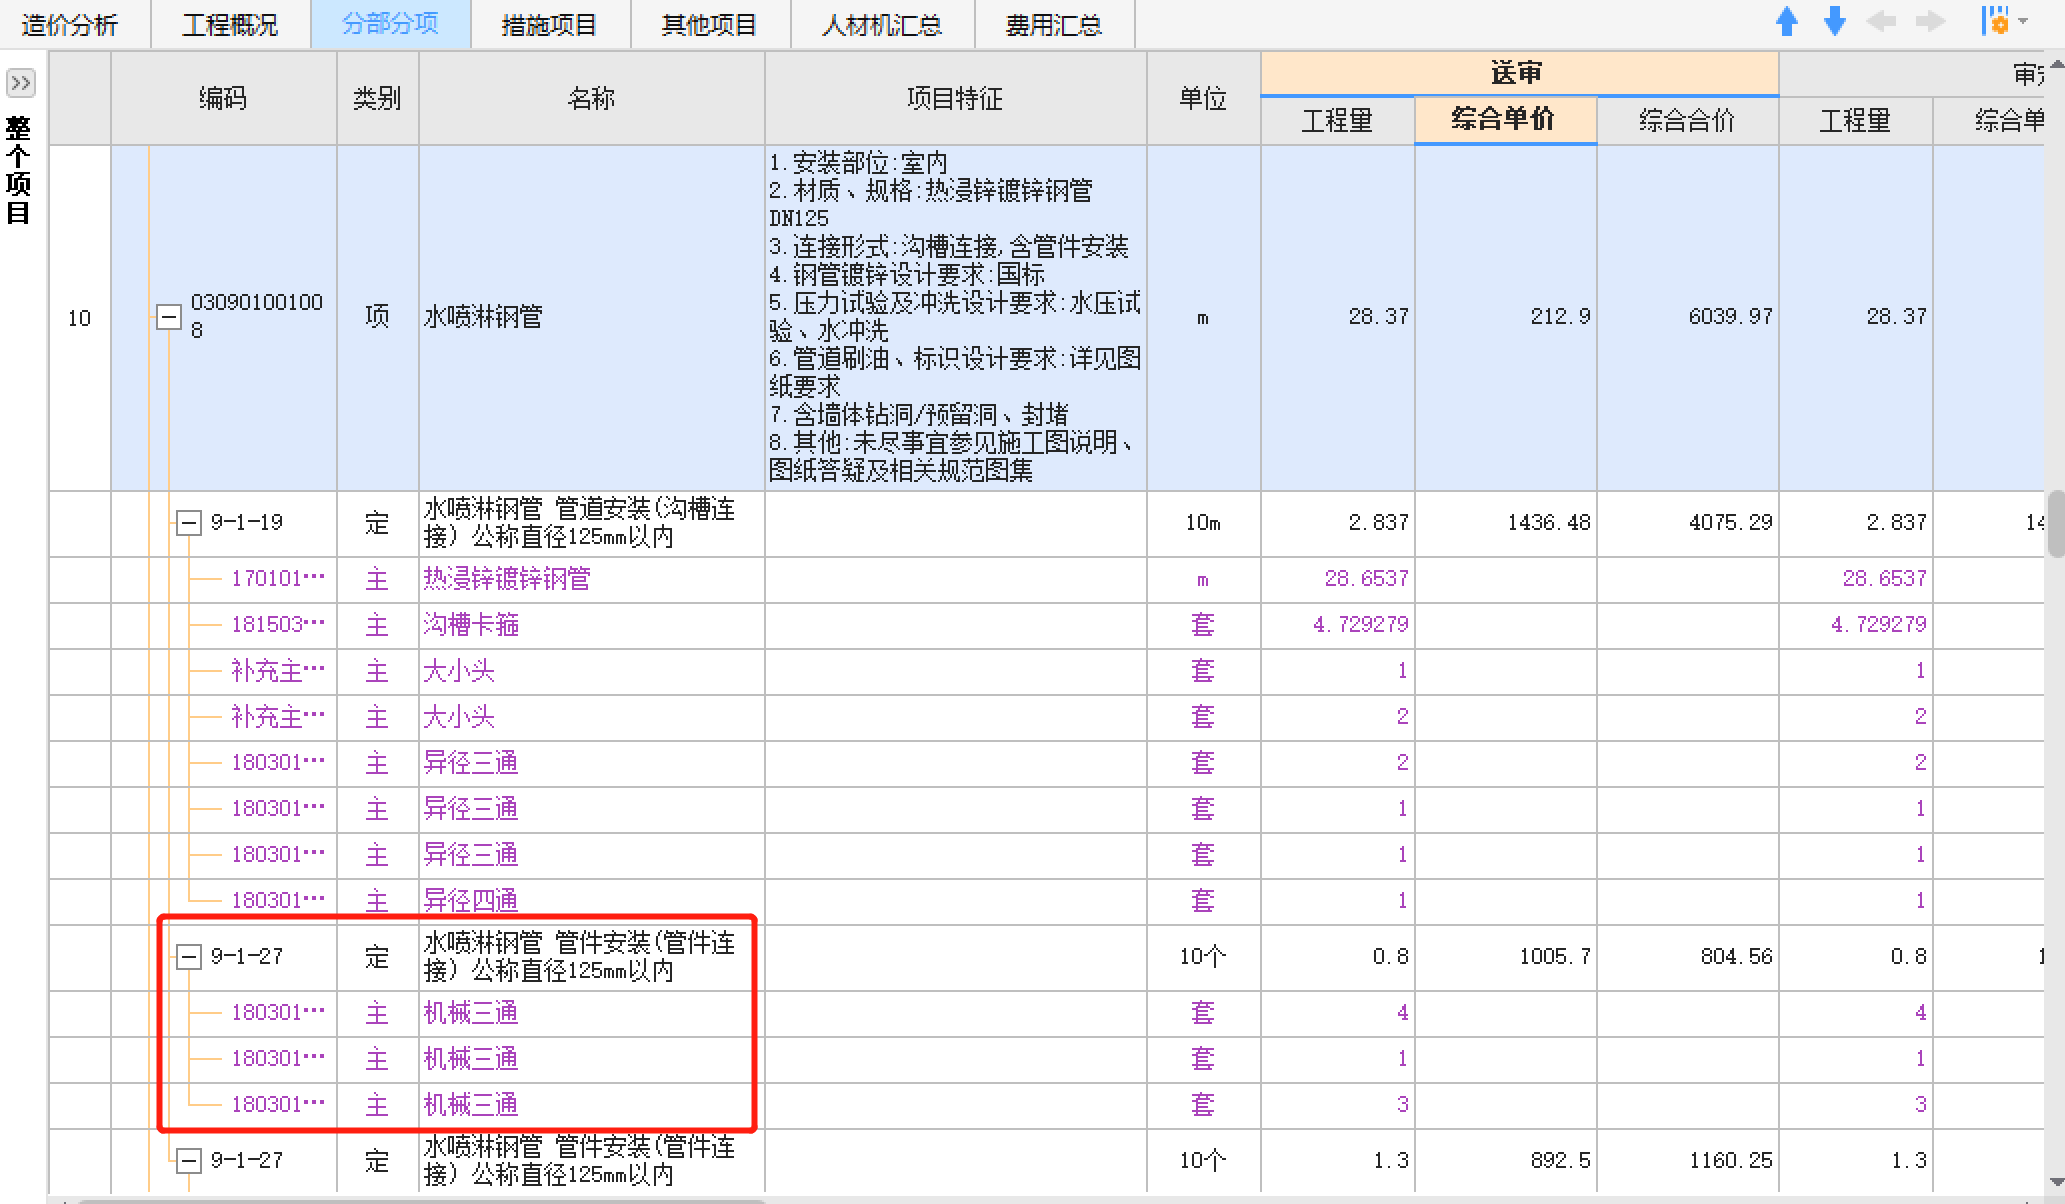
Task: Click the 10m unit cell of 9-1-19
Action: (1203, 523)
